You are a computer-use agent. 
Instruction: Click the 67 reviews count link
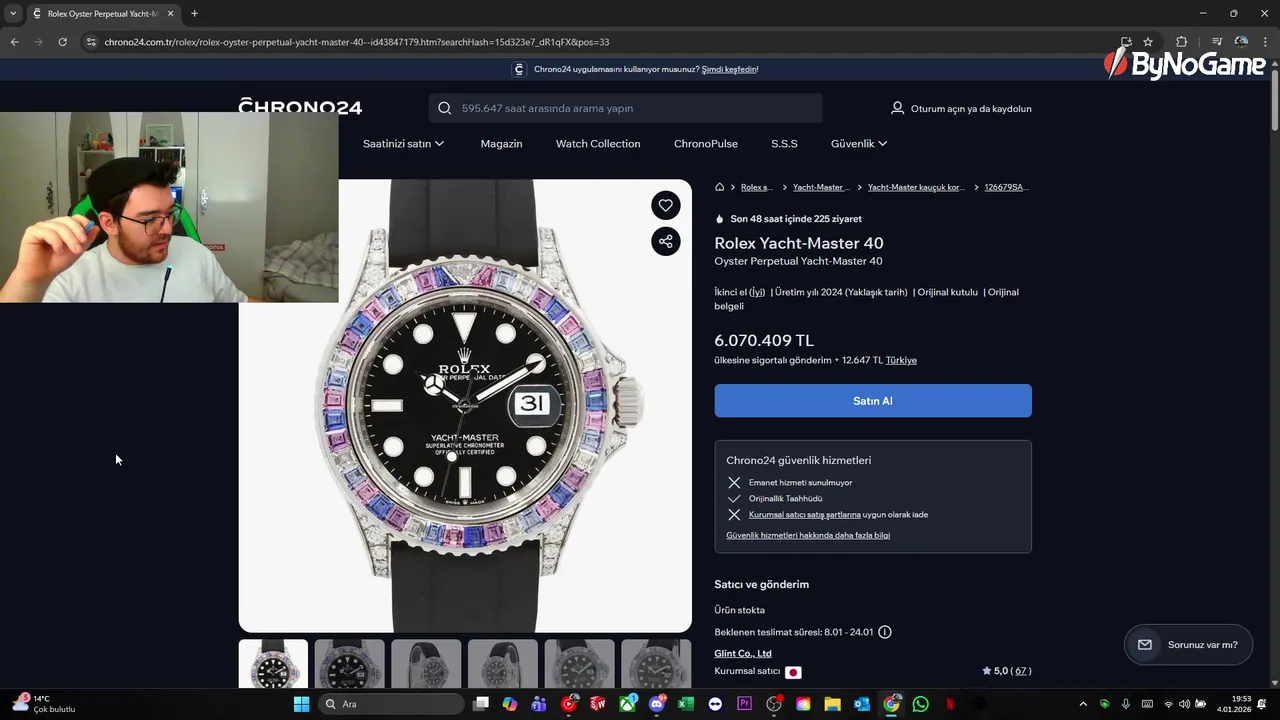tap(1020, 671)
